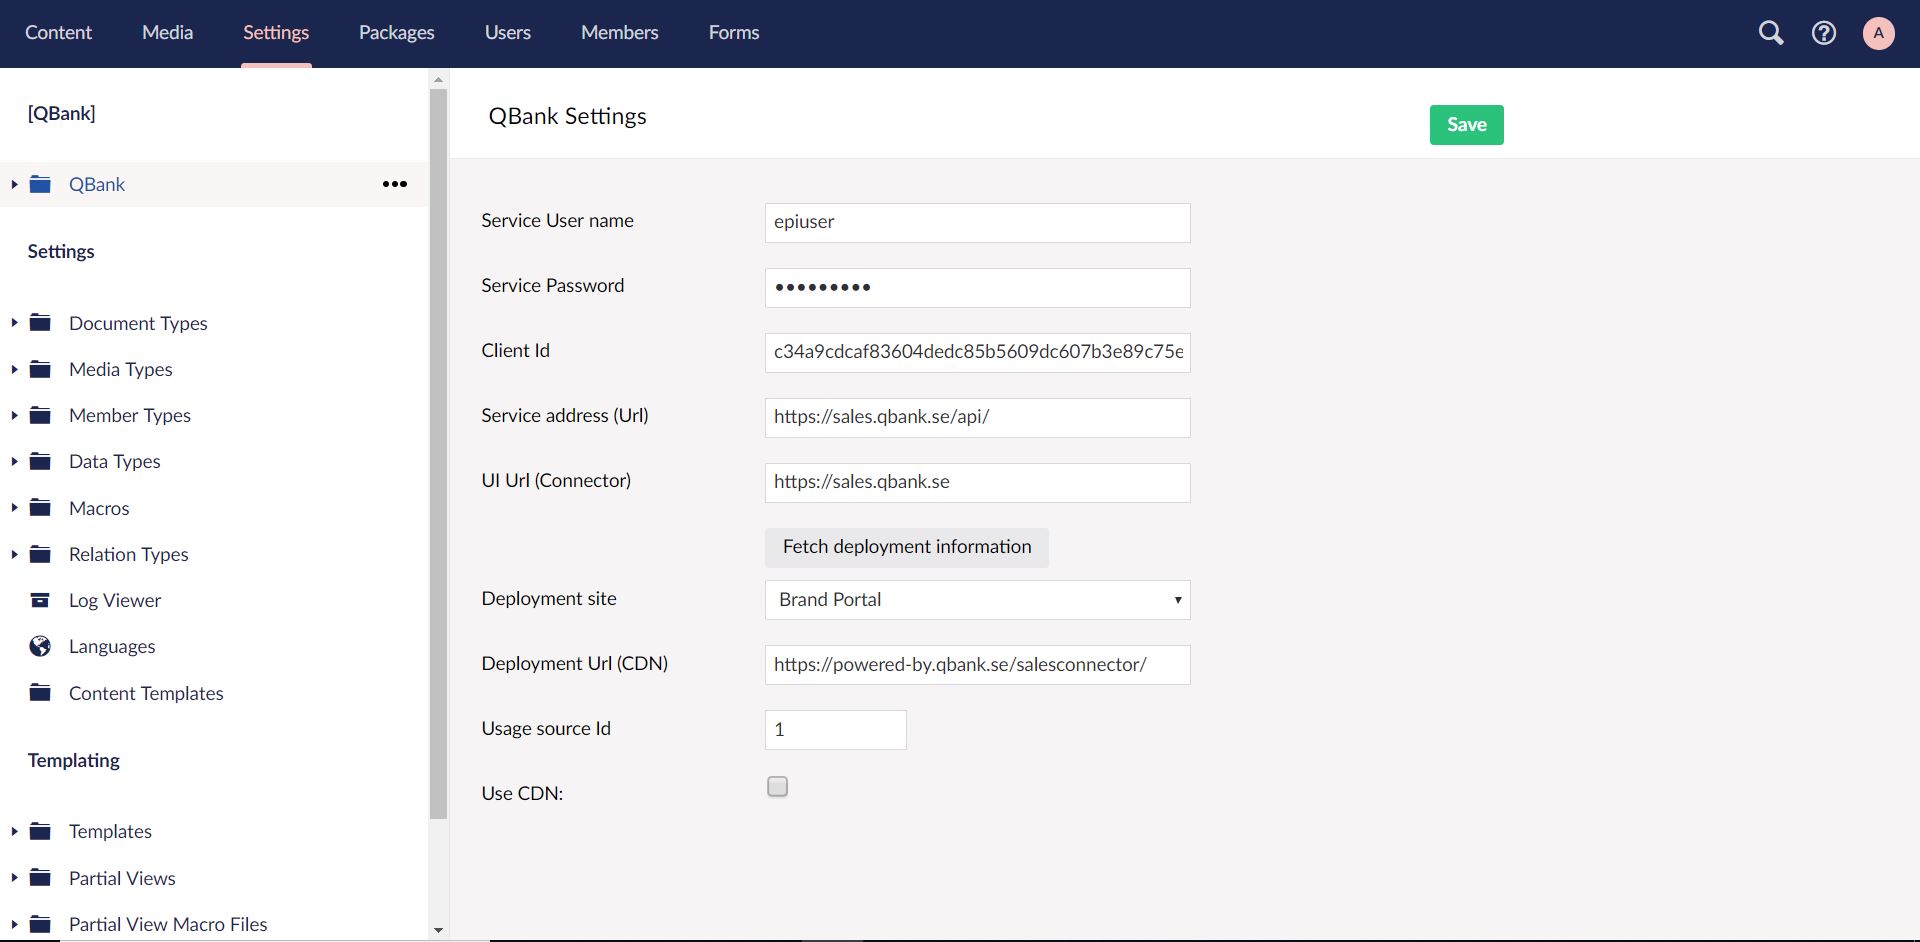Click the Data Types folder icon

(x=40, y=461)
